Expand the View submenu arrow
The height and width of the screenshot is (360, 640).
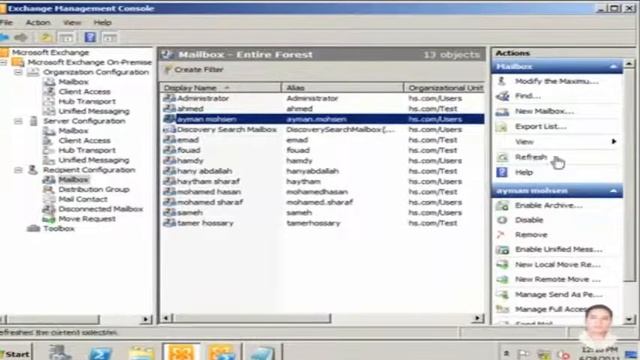[x=614, y=142]
